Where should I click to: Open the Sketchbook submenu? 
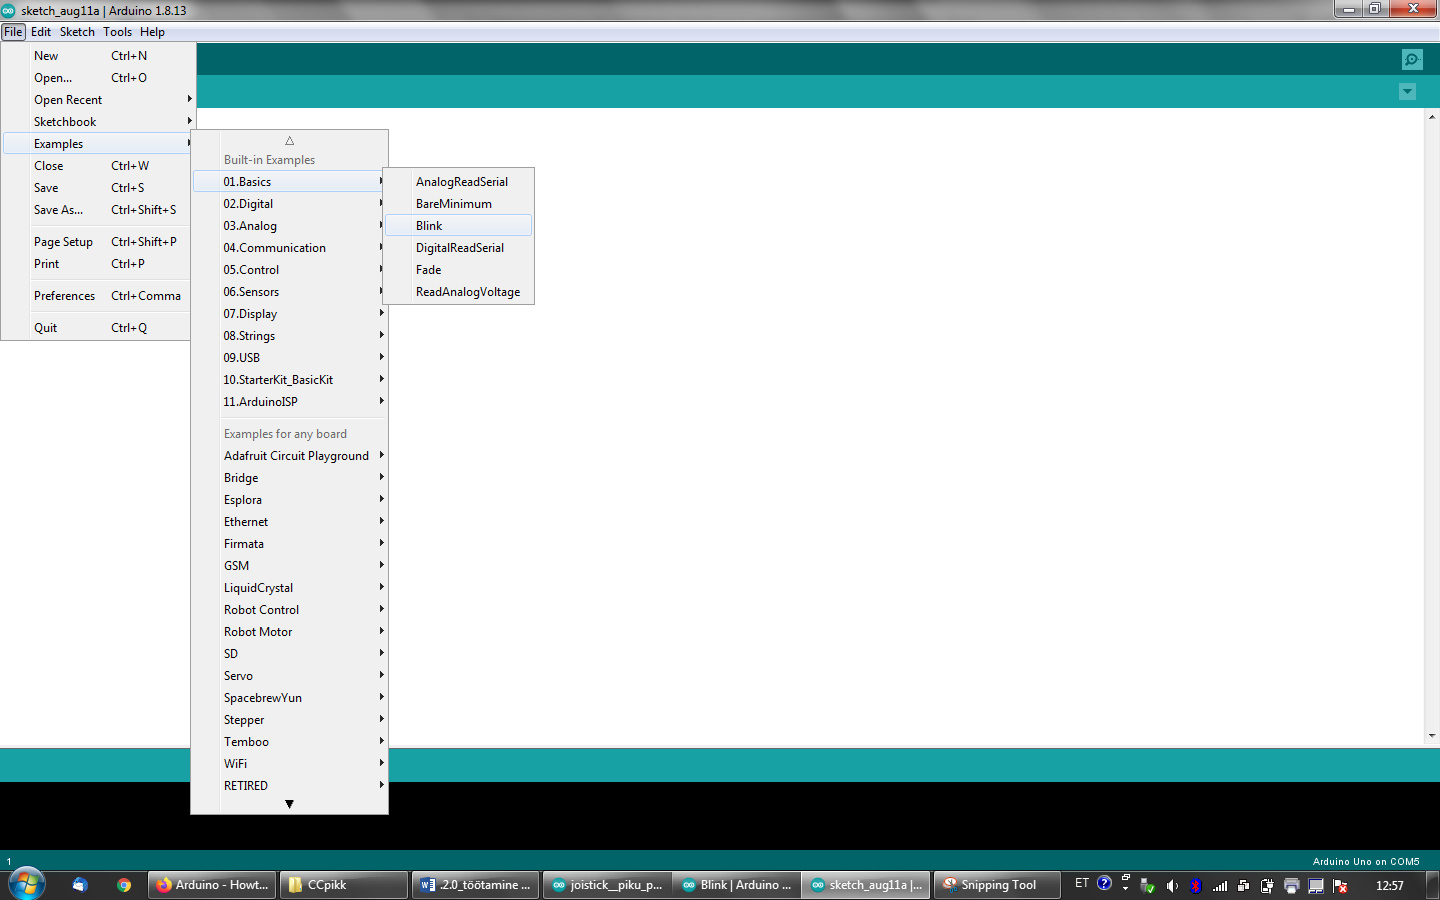click(x=66, y=122)
